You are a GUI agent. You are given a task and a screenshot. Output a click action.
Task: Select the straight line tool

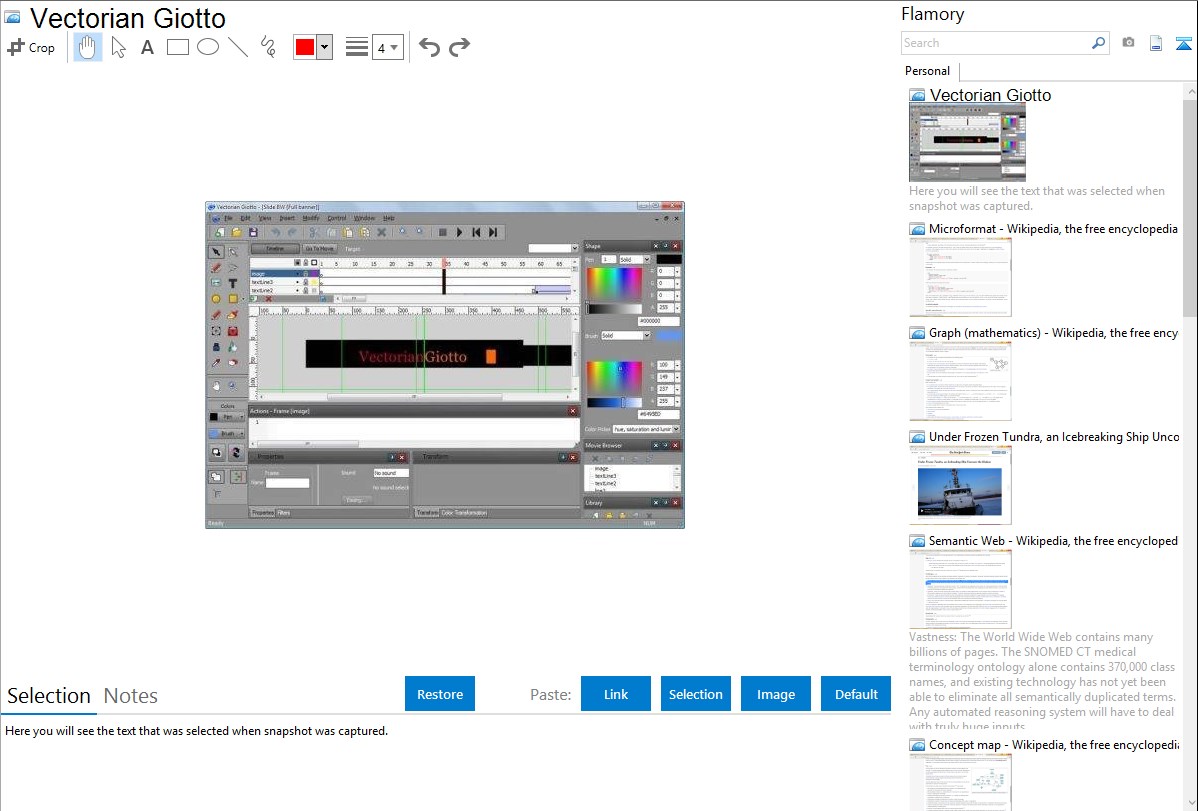238,47
